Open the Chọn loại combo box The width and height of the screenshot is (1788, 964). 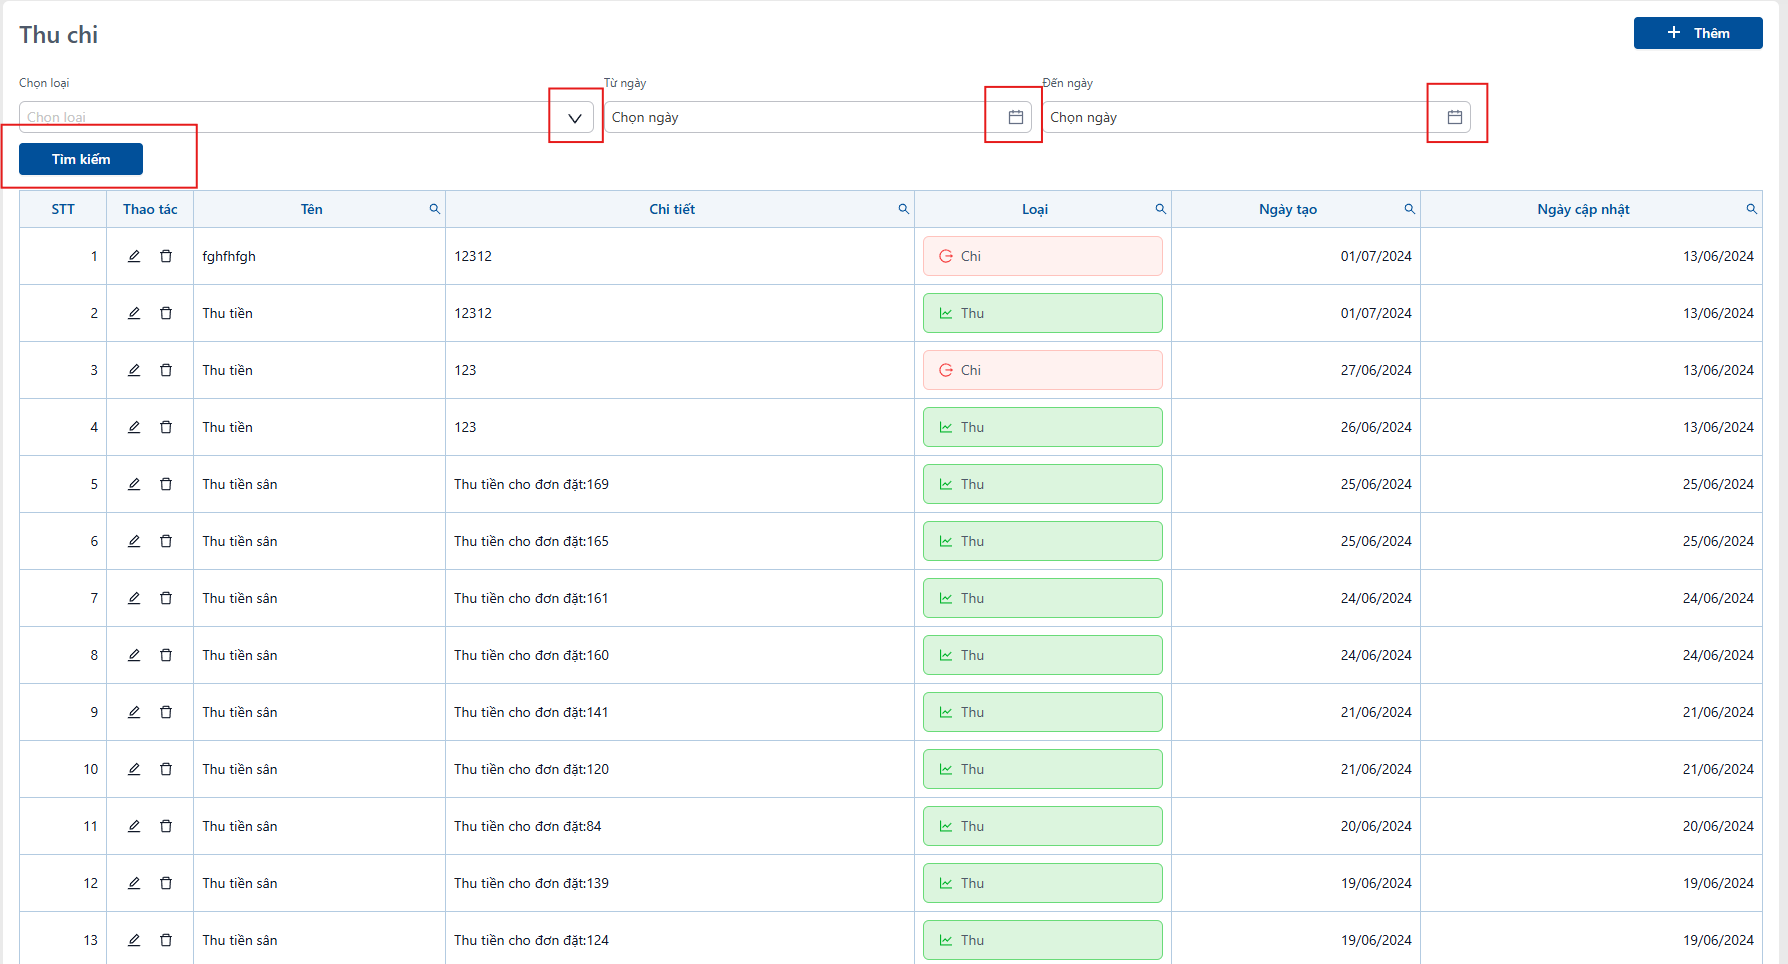(307, 117)
